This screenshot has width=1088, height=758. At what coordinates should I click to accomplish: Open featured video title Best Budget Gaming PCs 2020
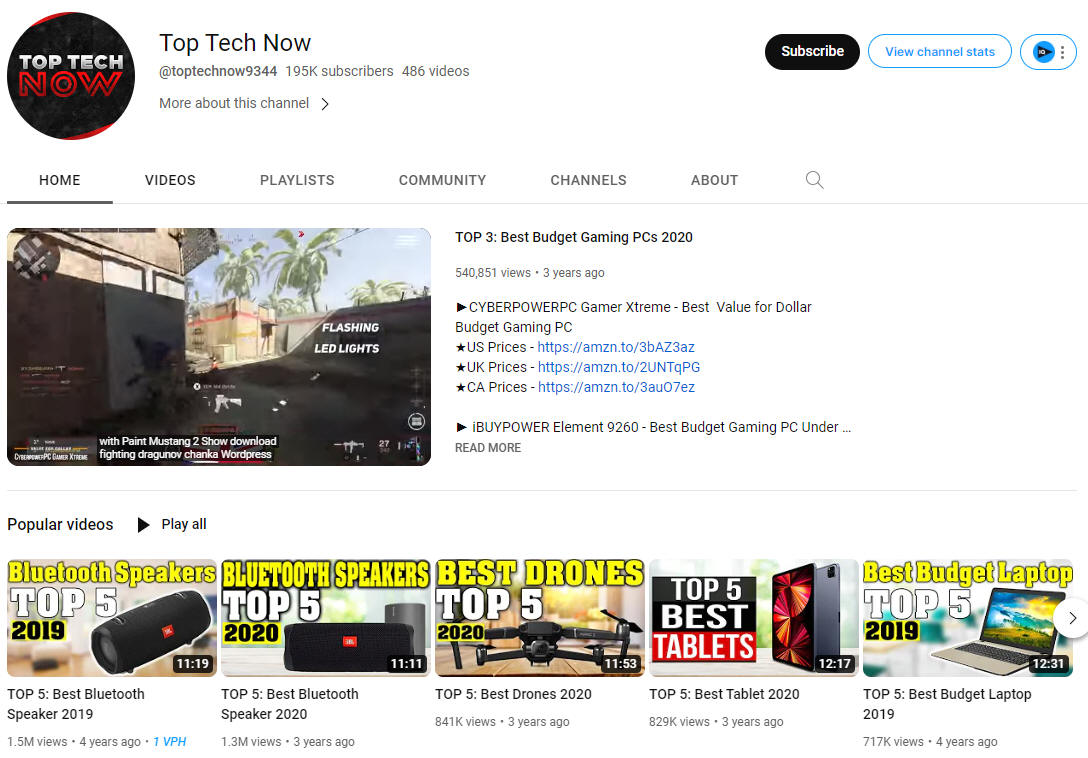click(x=574, y=237)
